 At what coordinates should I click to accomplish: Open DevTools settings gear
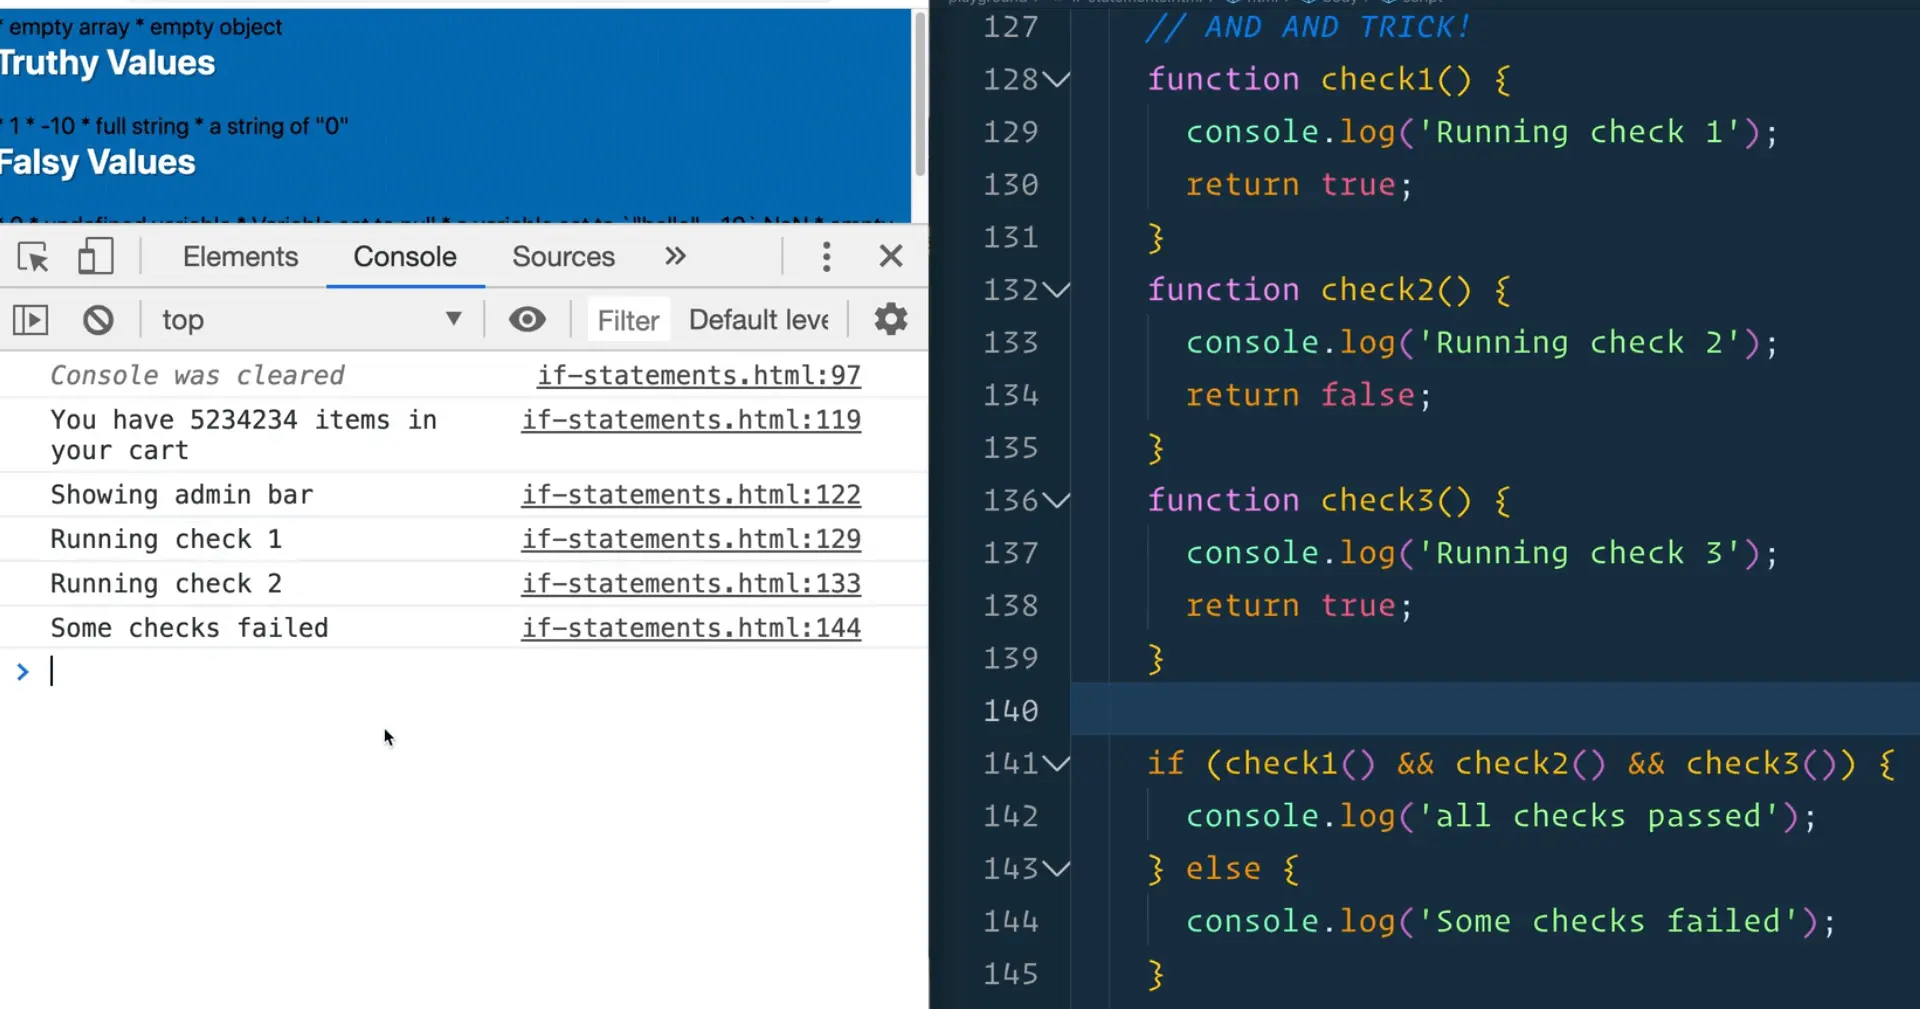point(889,319)
